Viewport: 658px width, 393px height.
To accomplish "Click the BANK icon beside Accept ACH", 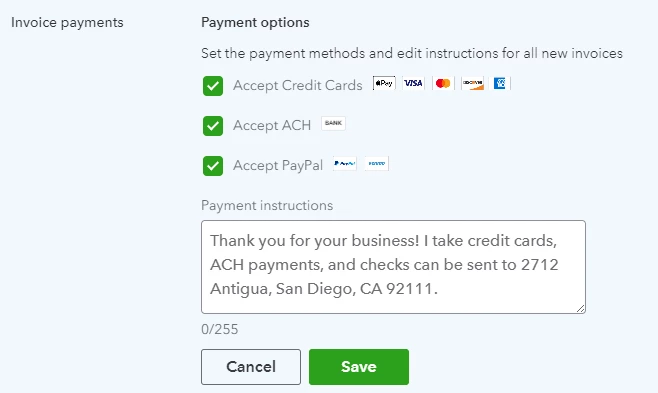I will pos(334,123).
